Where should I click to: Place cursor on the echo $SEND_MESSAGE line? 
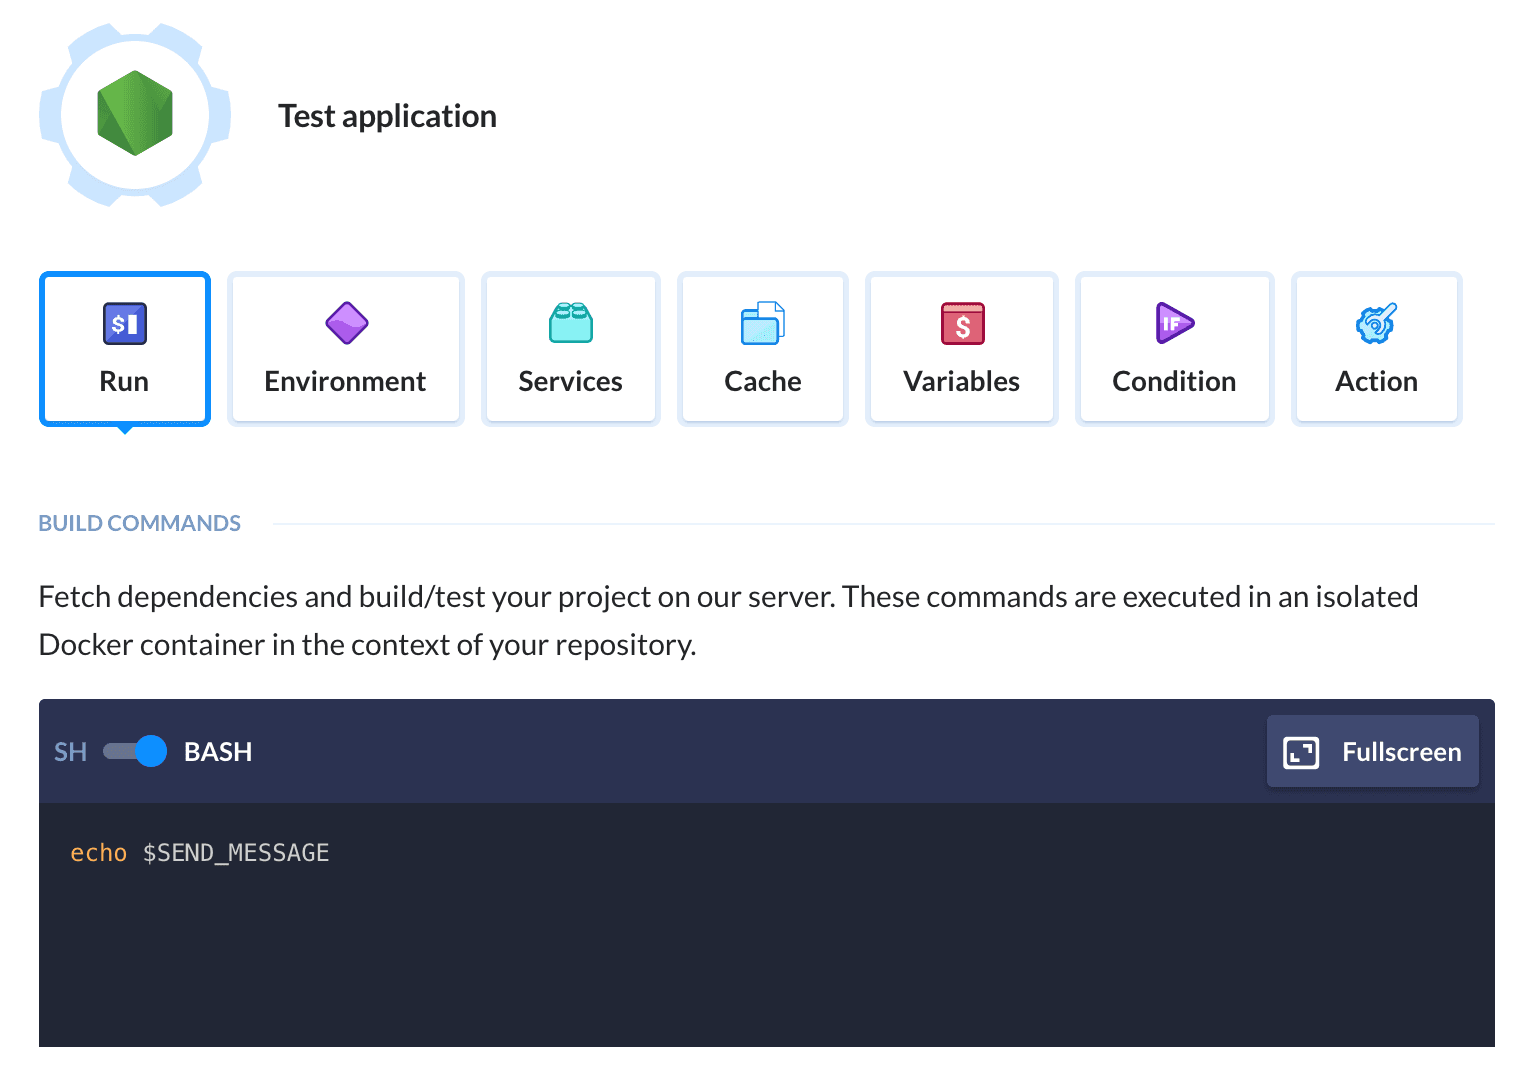(x=200, y=853)
